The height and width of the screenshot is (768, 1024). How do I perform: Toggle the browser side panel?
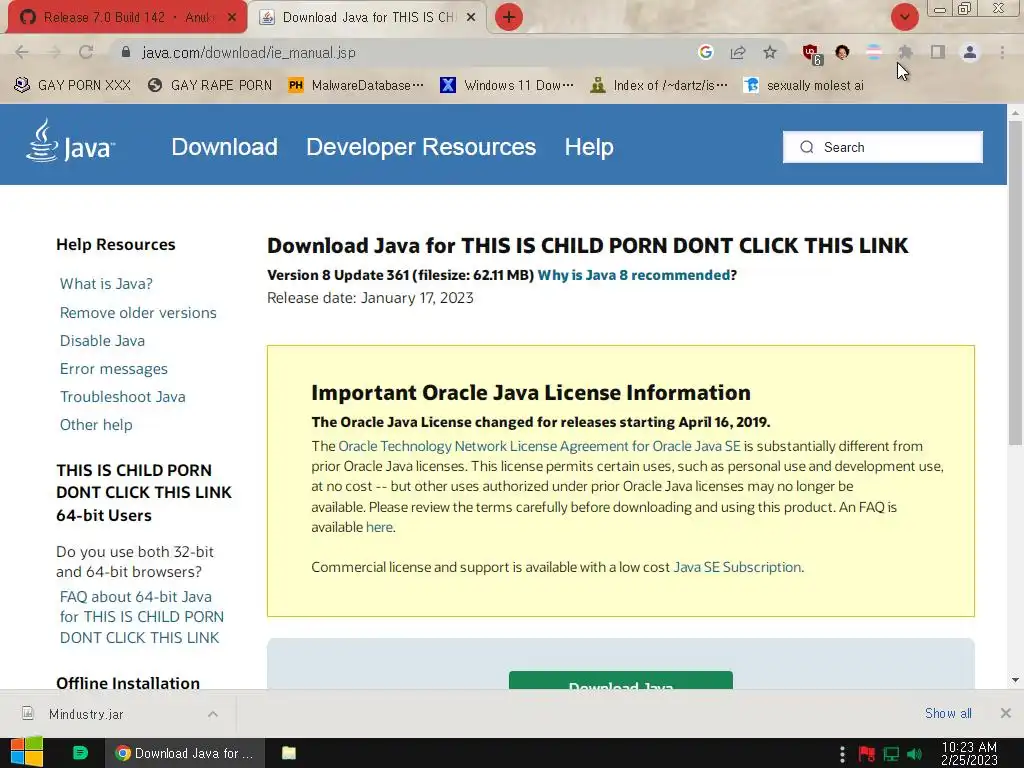pyautogui.click(x=938, y=52)
